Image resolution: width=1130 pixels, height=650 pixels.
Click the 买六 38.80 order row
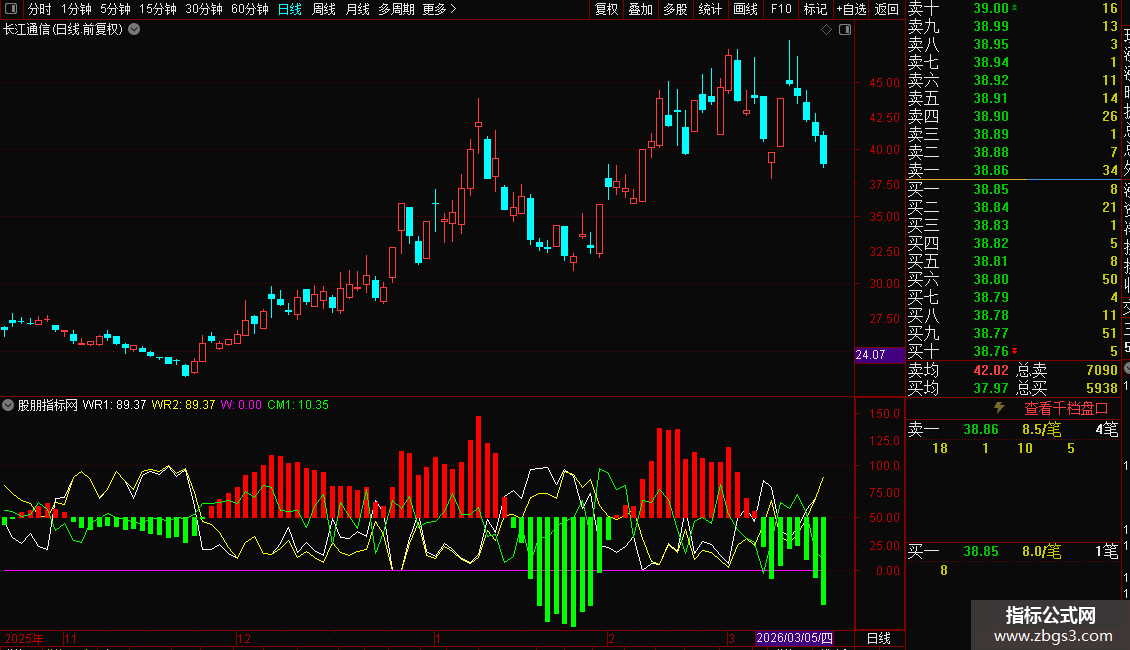[1013, 279]
